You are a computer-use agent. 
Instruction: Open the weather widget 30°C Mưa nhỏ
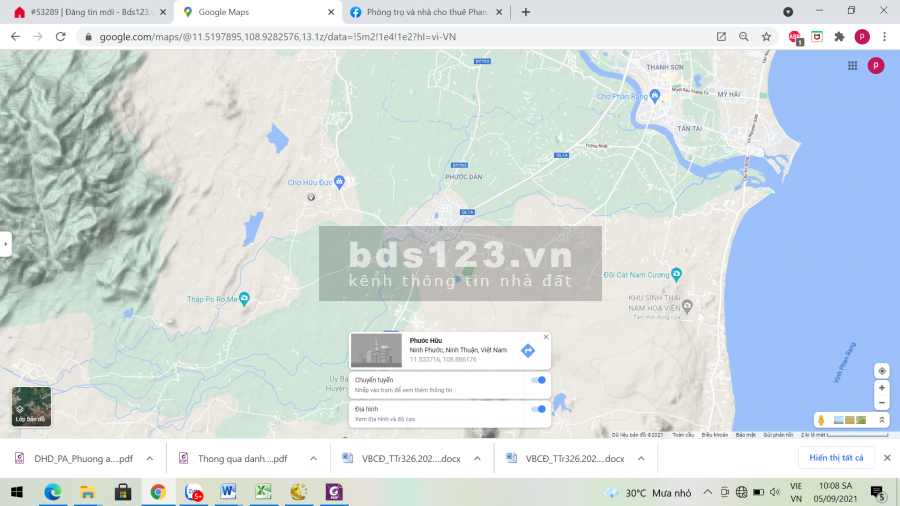(649, 493)
